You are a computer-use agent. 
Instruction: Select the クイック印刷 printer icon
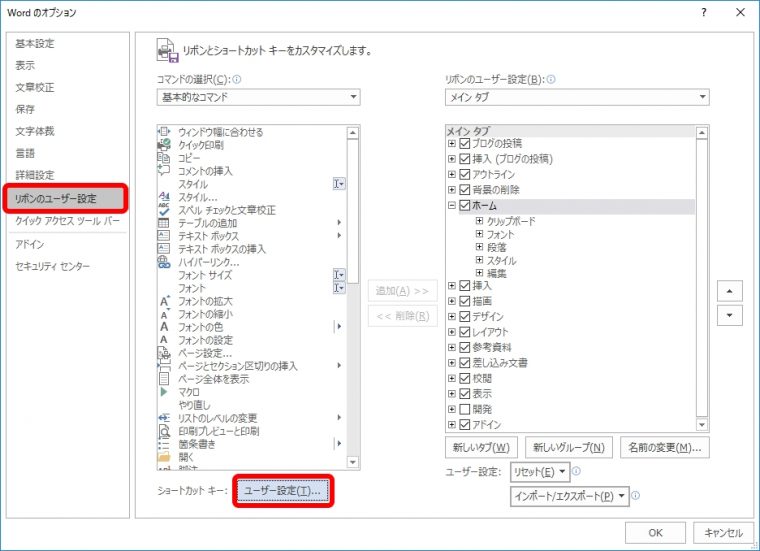pyautogui.click(x=164, y=144)
